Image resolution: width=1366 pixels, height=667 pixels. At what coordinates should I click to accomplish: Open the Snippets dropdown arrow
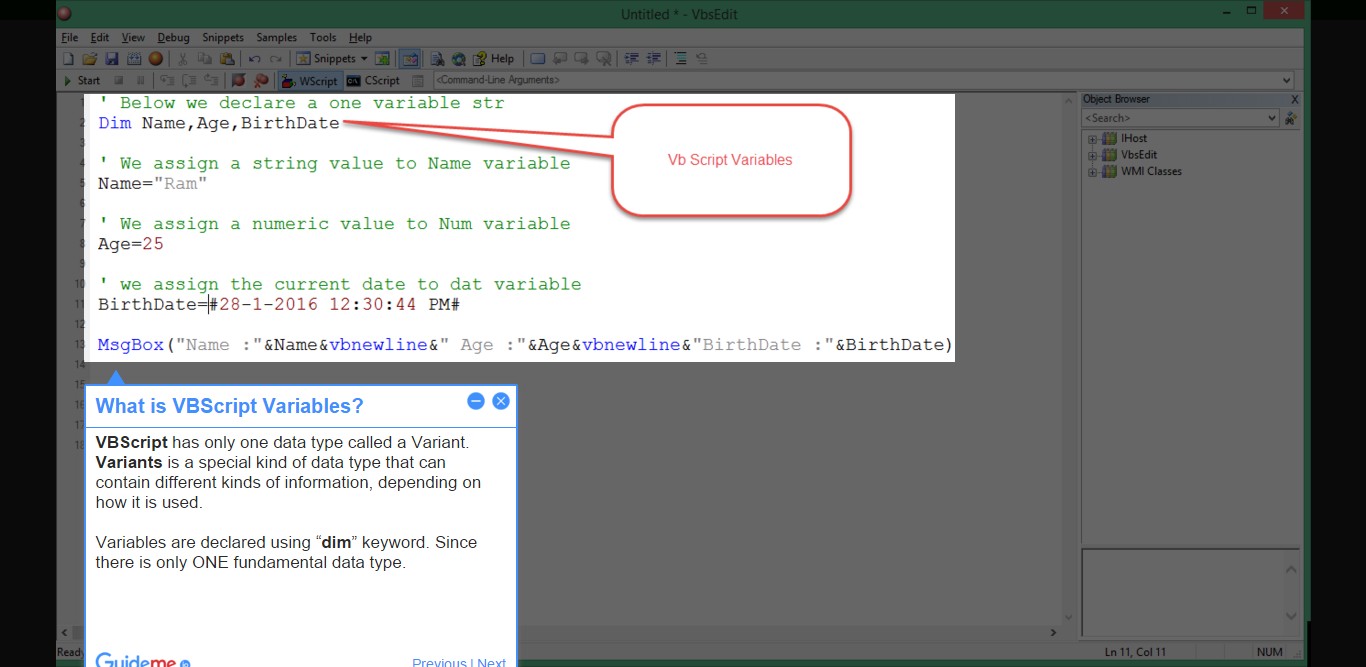pyautogui.click(x=364, y=59)
